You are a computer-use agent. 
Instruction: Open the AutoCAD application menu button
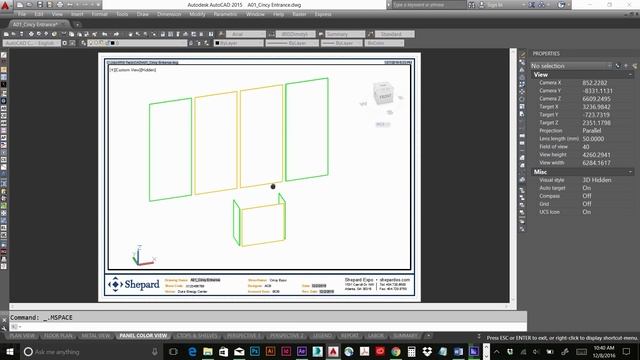coord(5,5)
